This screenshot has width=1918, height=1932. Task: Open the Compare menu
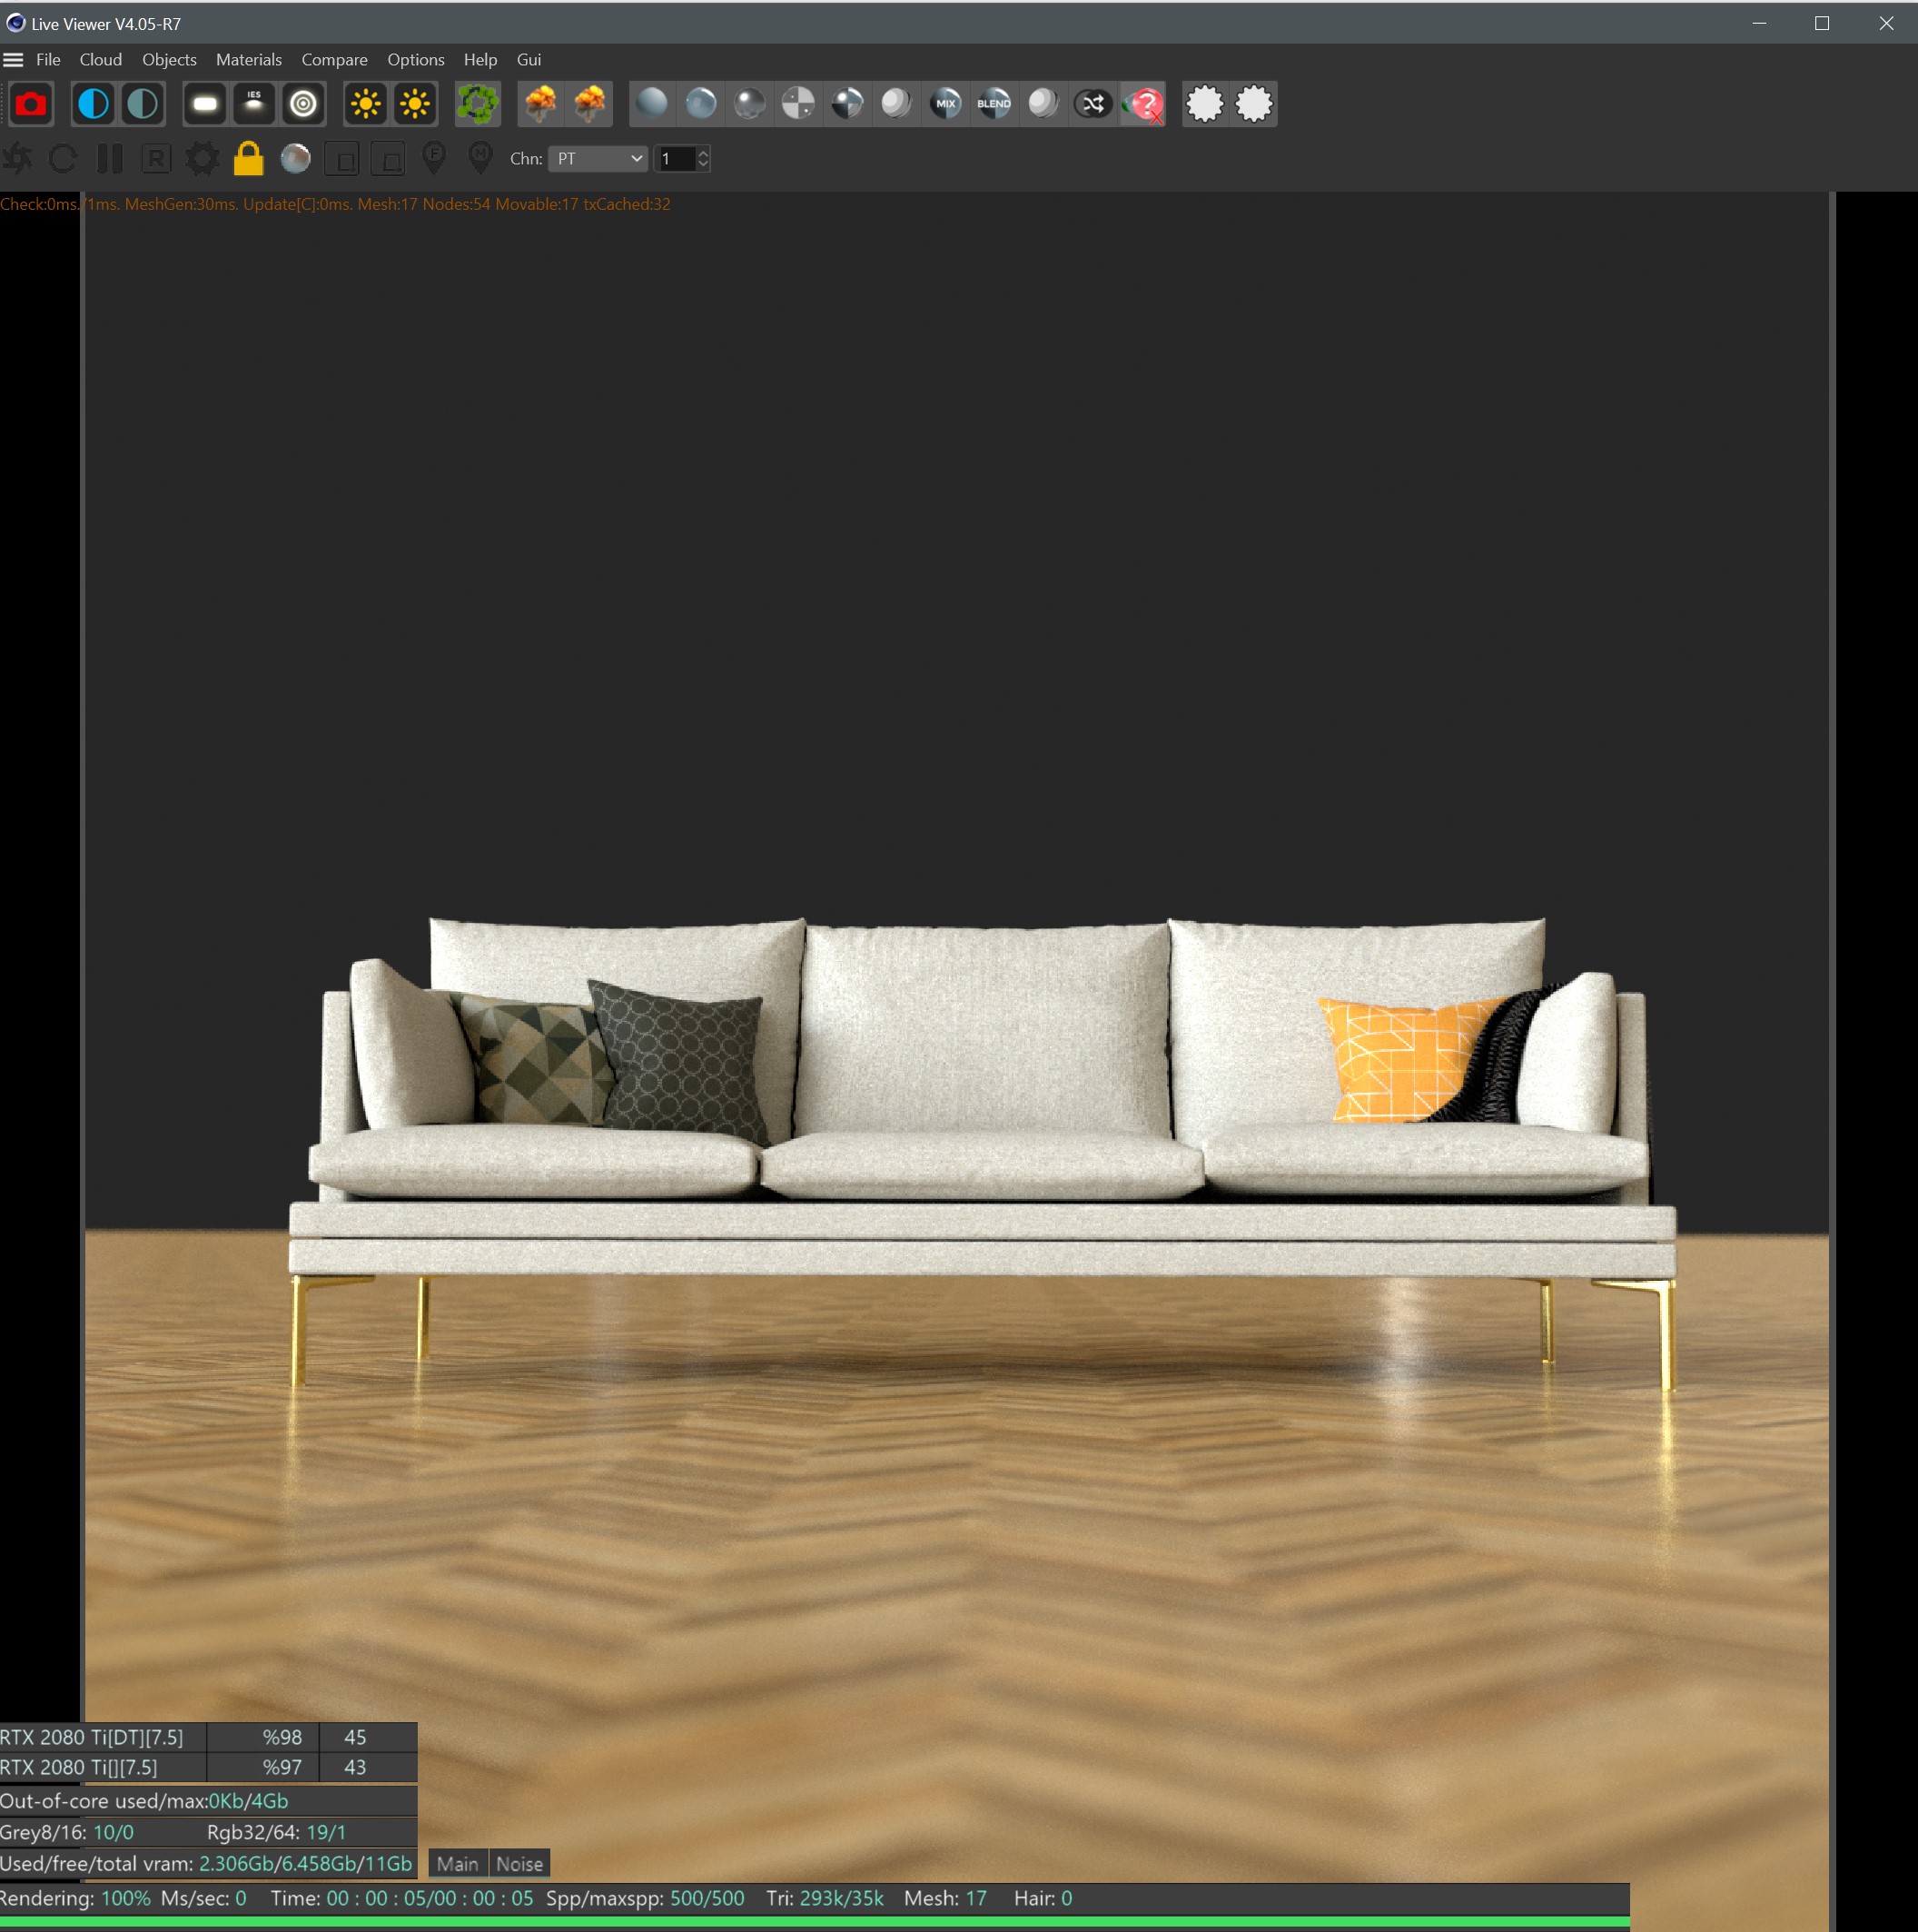[x=334, y=60]
